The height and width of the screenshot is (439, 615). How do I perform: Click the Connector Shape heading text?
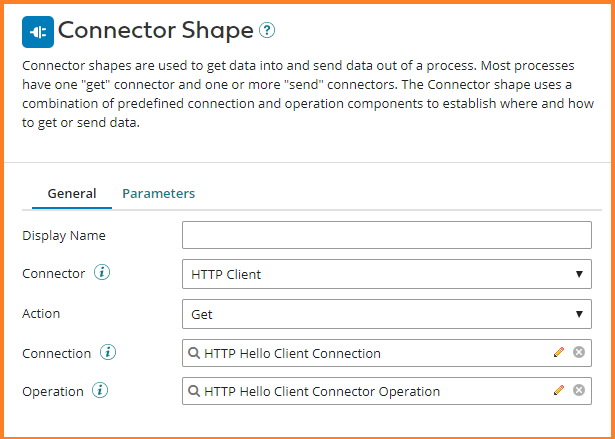(155, 31)
